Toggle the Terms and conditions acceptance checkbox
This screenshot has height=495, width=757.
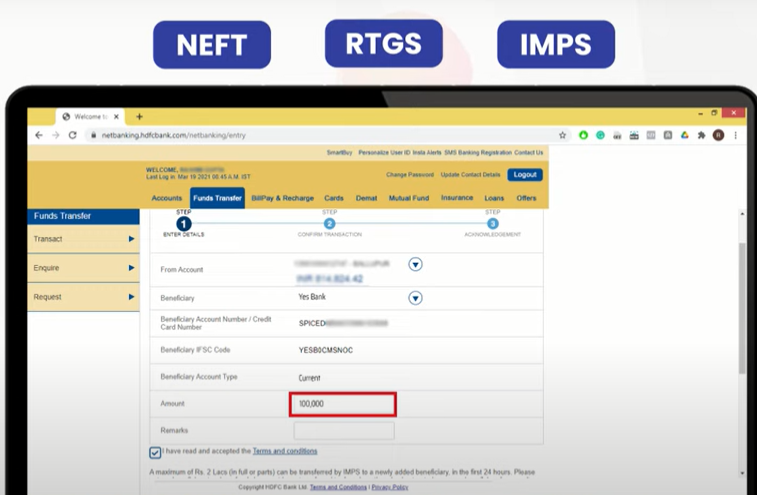[155, 453]
